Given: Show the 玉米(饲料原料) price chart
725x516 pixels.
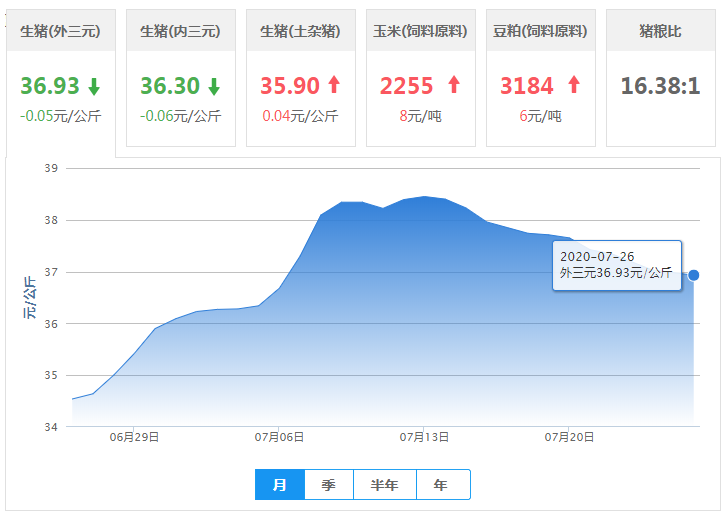Looking at the screenshot, I should 420,31.
